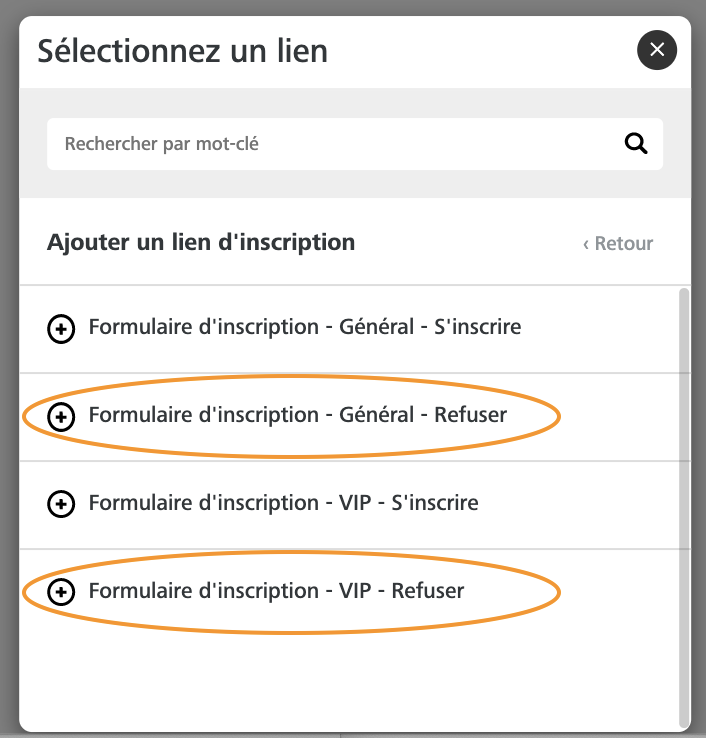Go back using the Retour link
Image resolution: width=706 pixels, height=738 pixels.
coord(618,244)
